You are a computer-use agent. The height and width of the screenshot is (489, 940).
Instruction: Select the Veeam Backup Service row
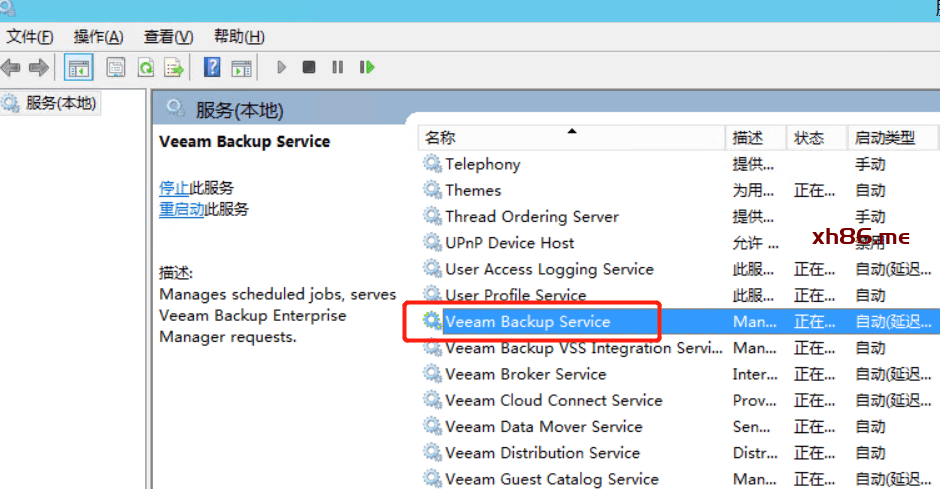click(679, 321)
